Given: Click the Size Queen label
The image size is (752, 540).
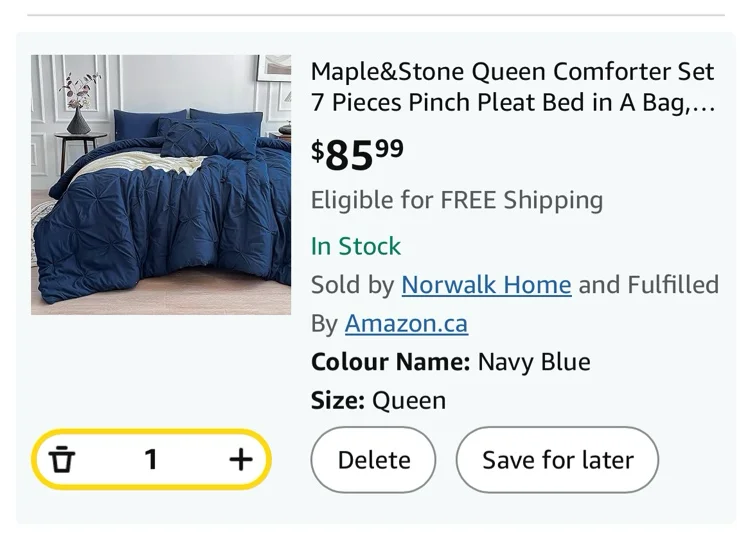Looking at the screenshot, I should click(378, 401).
